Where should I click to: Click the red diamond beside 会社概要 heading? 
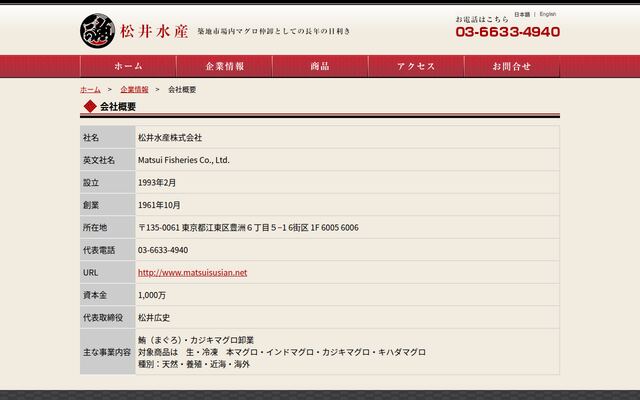tap(90, 107)
